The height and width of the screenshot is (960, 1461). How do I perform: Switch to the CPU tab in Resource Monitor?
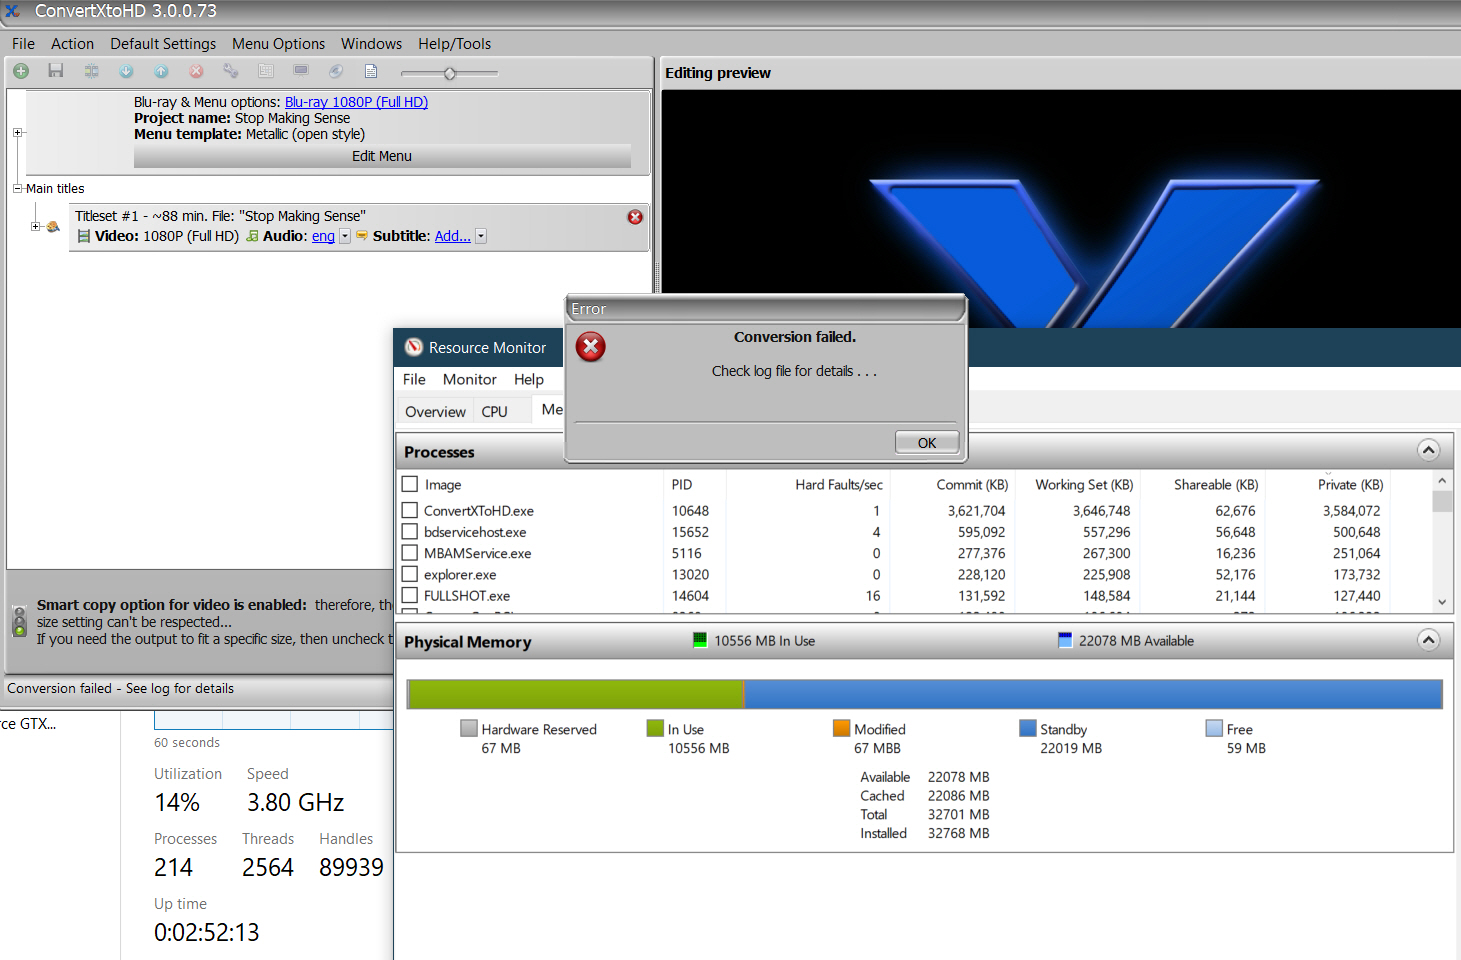coord(494,412)
